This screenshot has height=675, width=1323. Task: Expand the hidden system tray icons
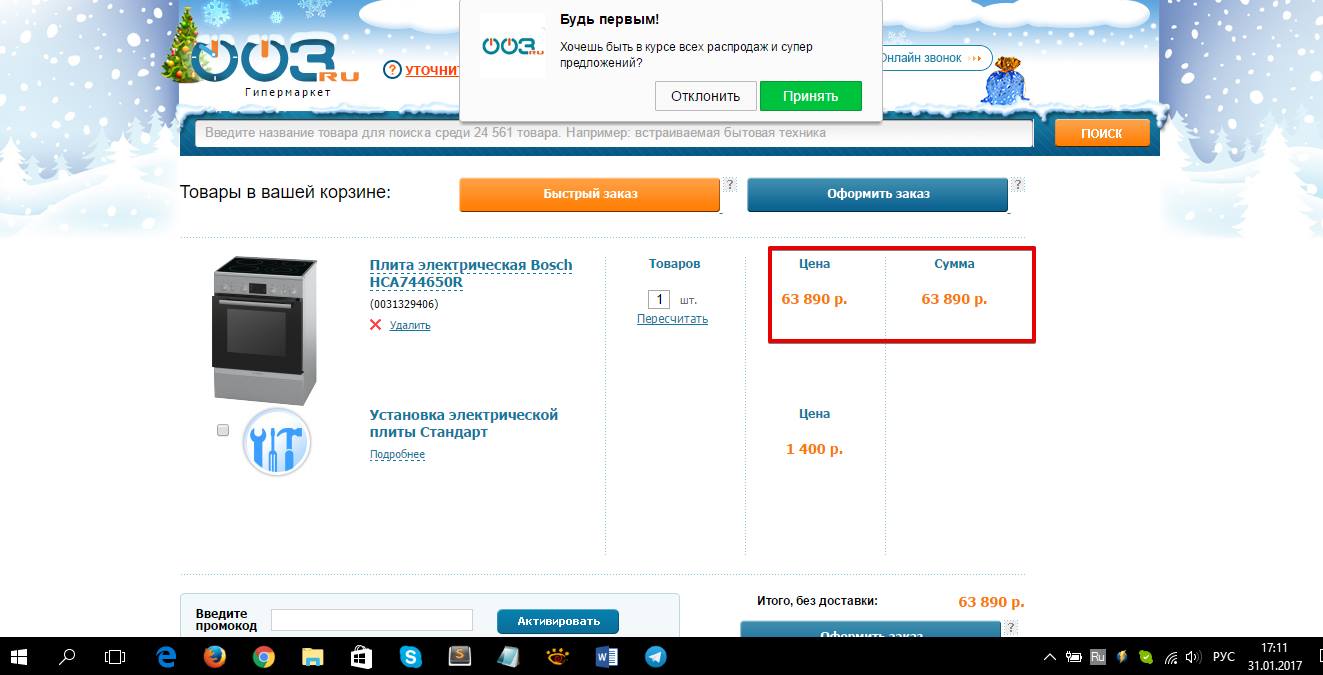click(1049, 657)
